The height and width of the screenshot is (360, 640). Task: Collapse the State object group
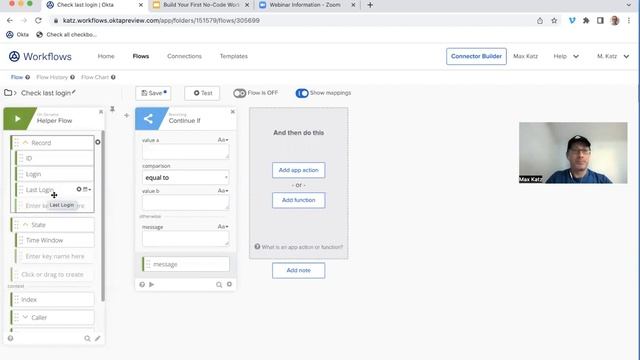tap(25, 225)
